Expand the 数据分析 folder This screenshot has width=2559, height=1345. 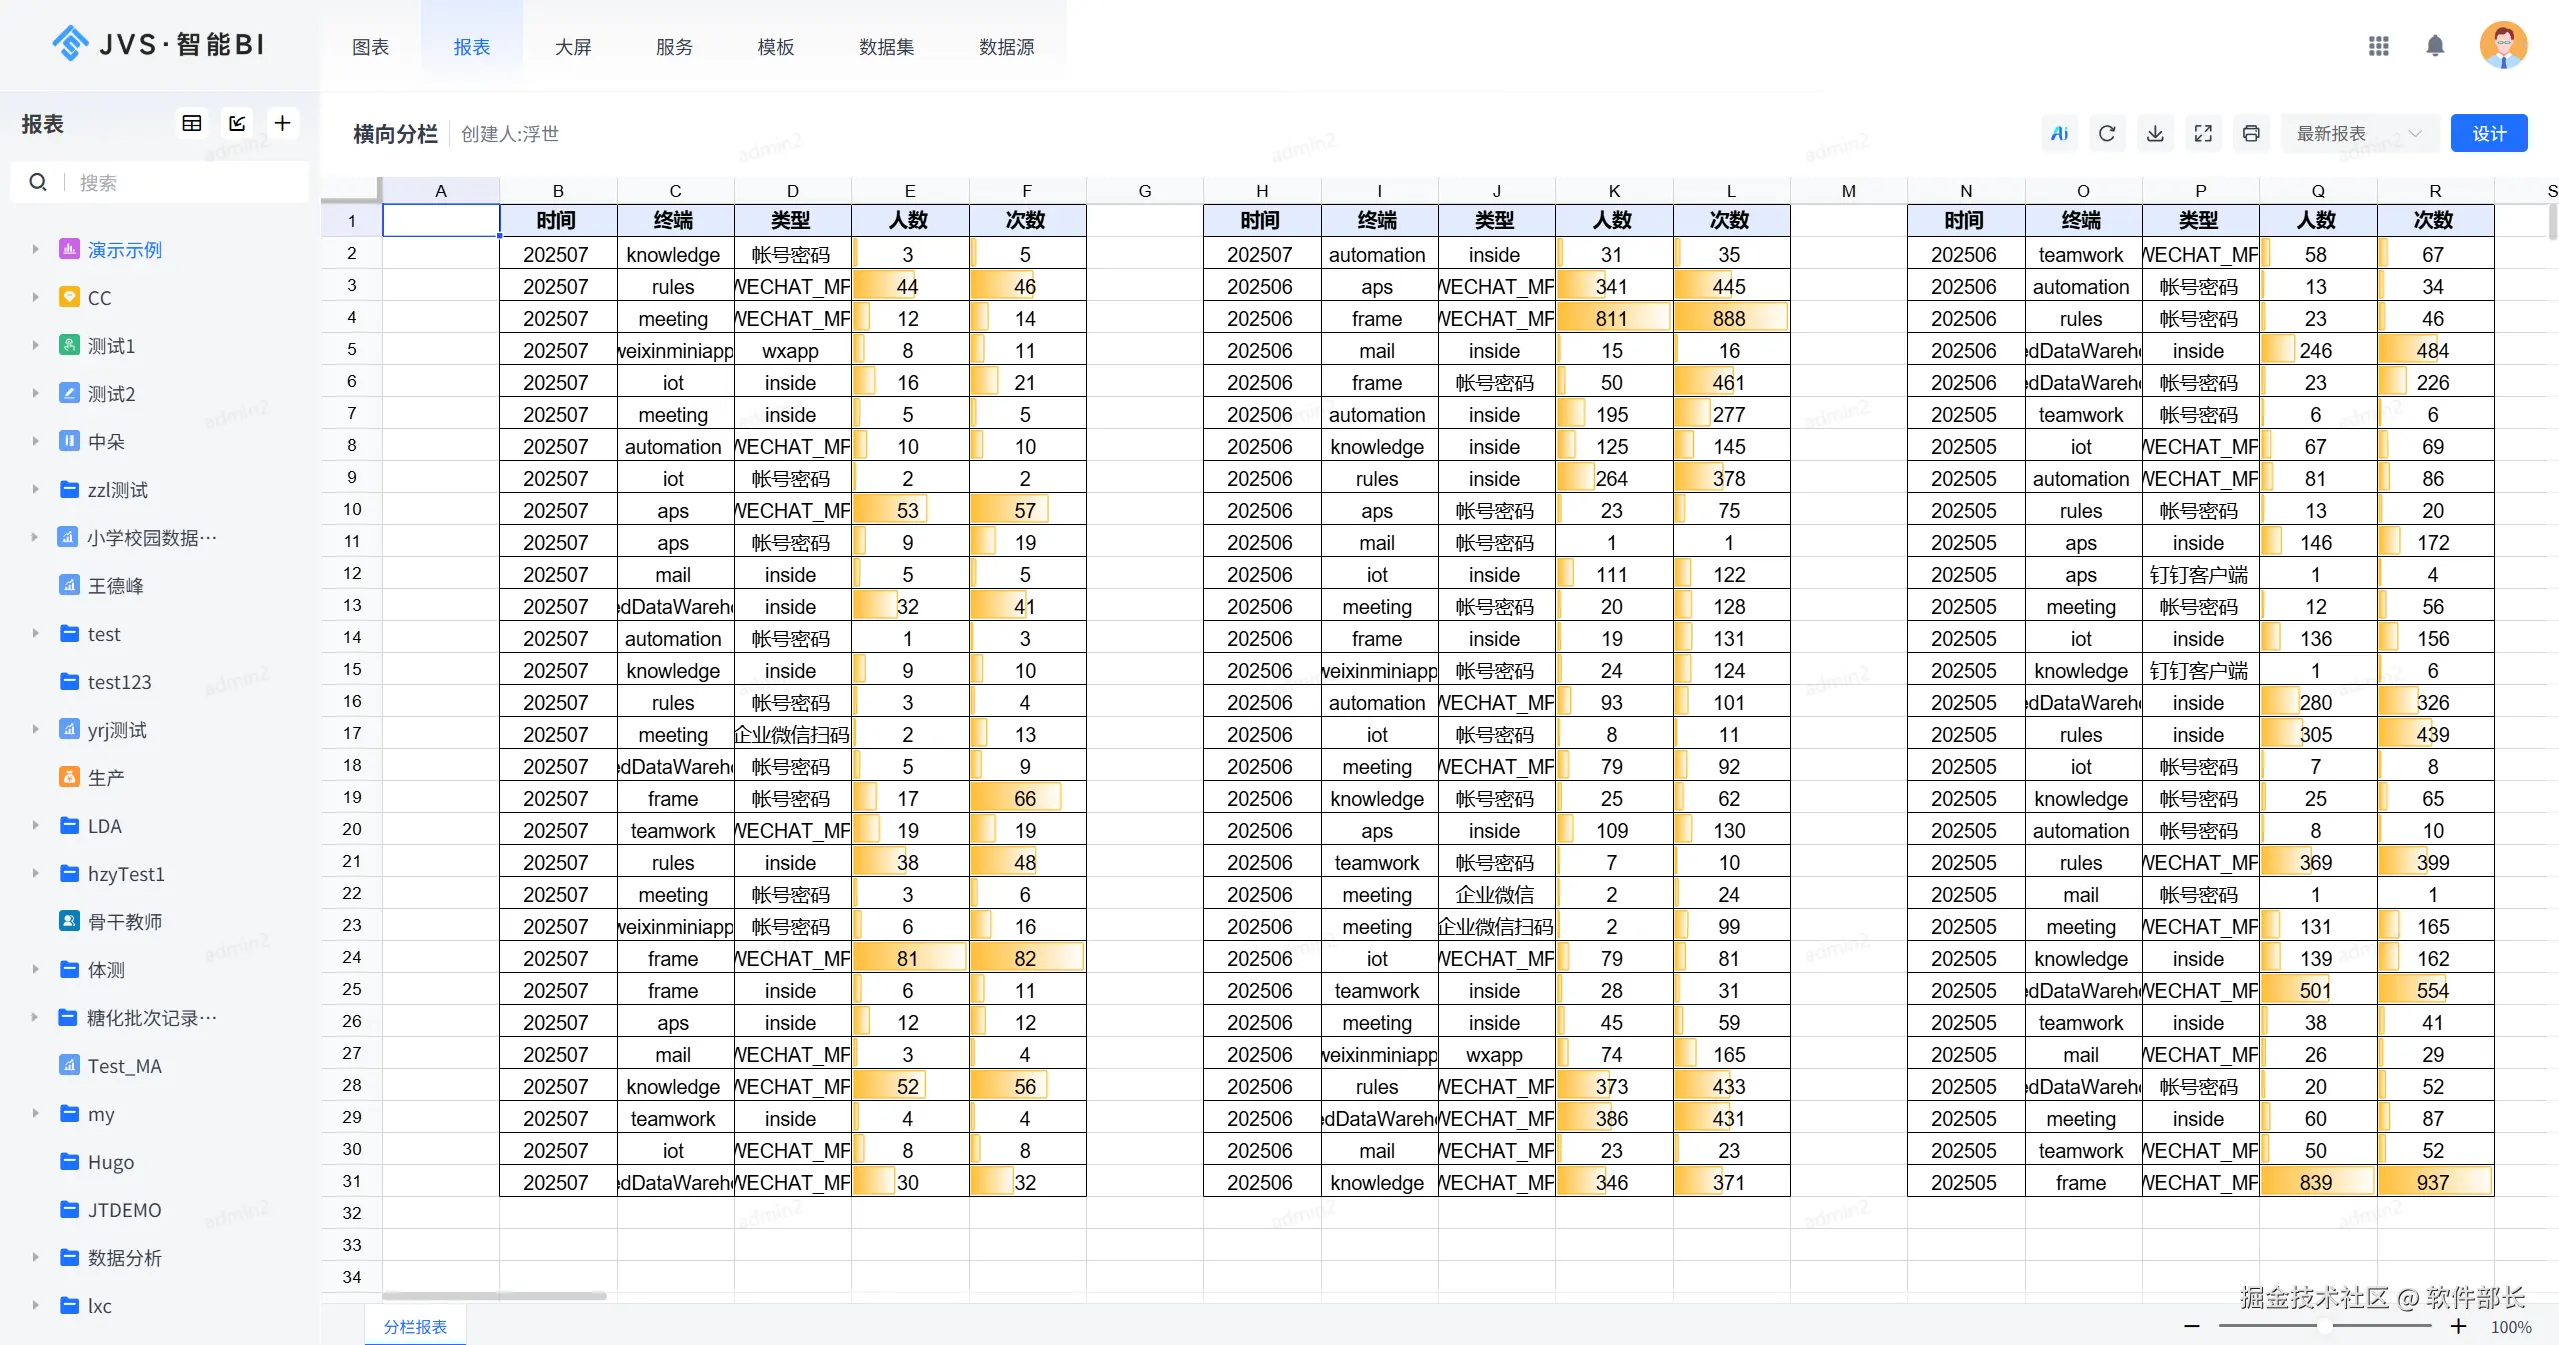35,1257
